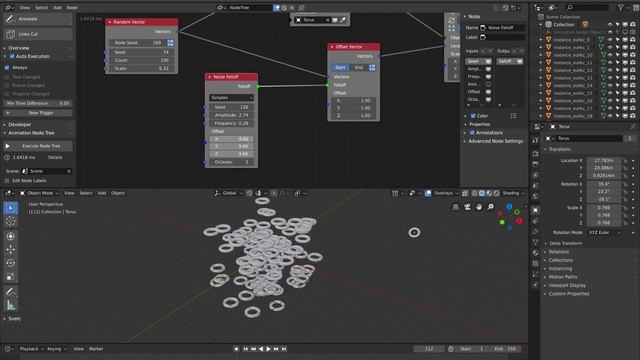Image resolution: width=640 pixels, height=360 pixels.
Task: Toggle the Frame Changed checkbox
Action: [7, 85]
